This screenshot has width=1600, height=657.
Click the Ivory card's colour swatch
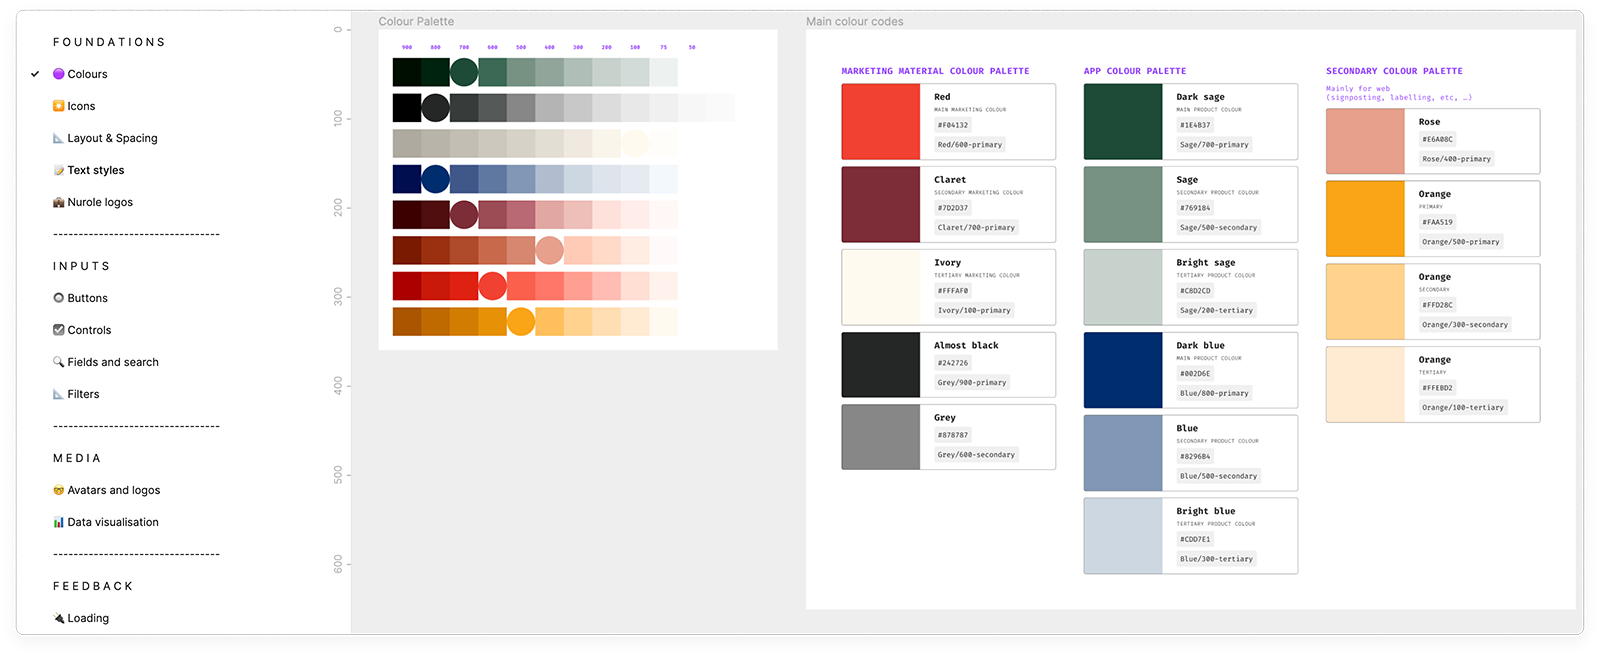pos(881,287)
